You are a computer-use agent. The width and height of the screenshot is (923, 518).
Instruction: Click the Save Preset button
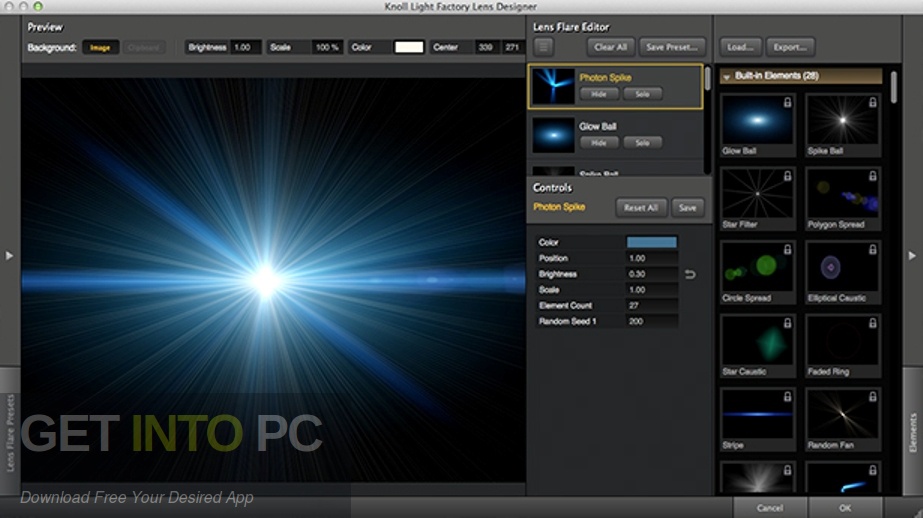[672, 47]
